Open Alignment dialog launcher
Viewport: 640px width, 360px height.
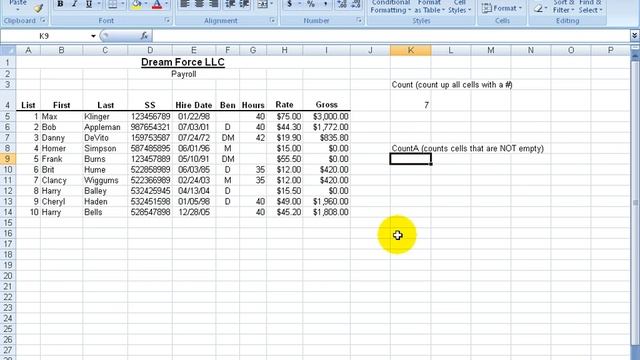pyautogui.click(x=273, y=20)
